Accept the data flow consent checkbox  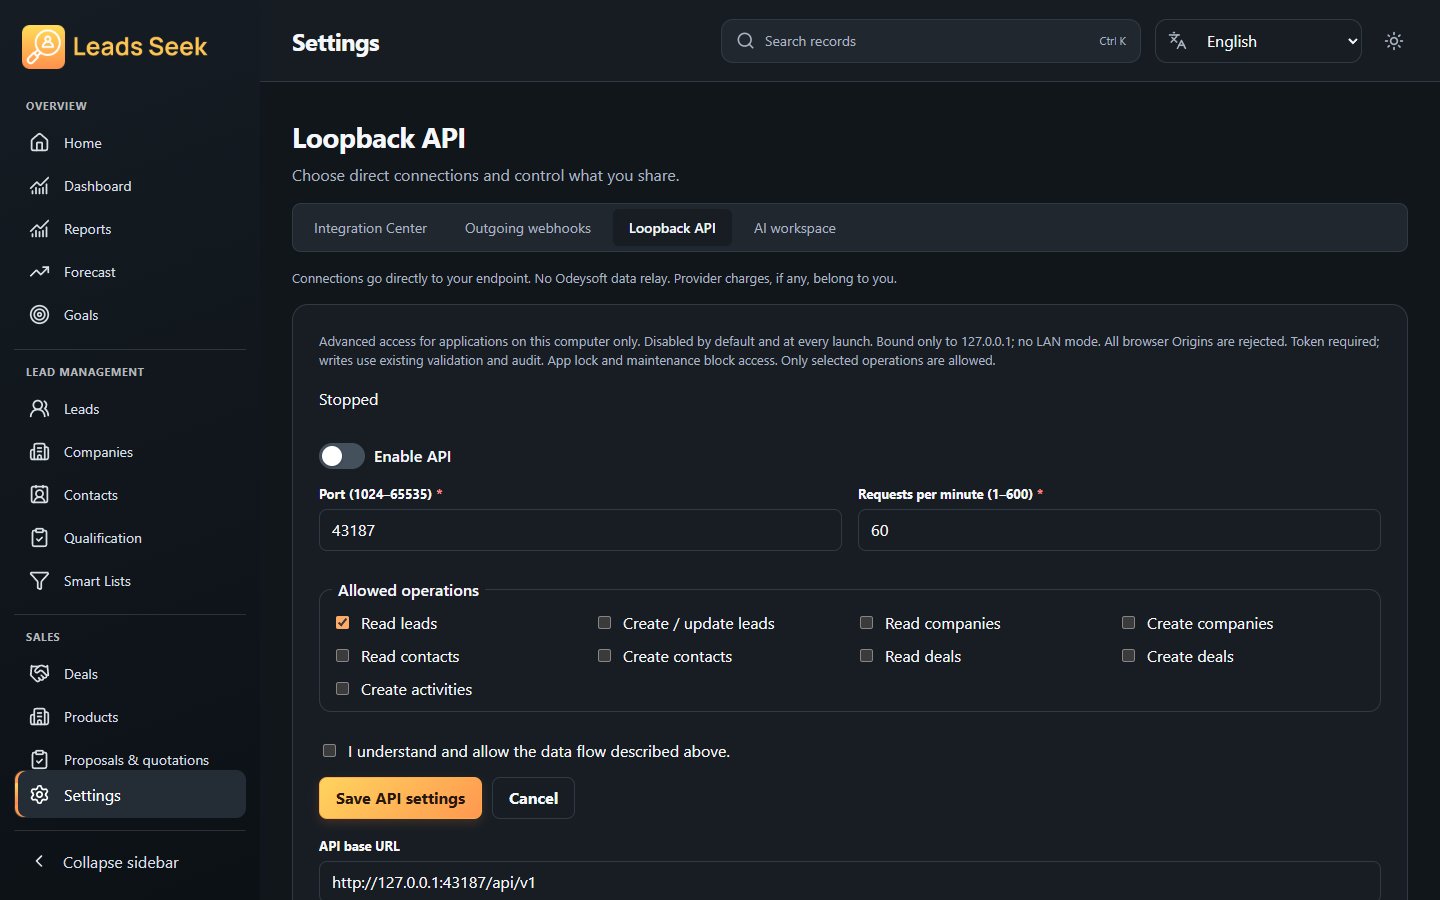click(x=330, y=751)
